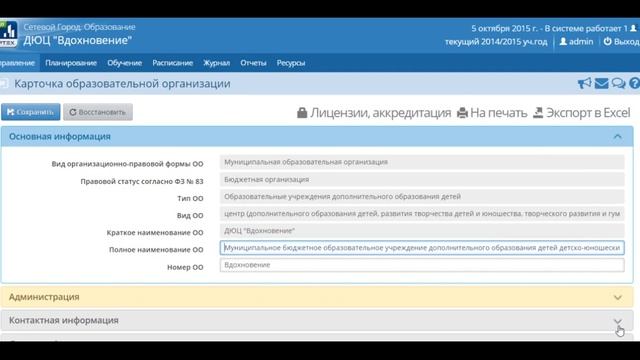
Task: Open the Отчеты menu
Action: pyautogui.click(x=253, y=63)
